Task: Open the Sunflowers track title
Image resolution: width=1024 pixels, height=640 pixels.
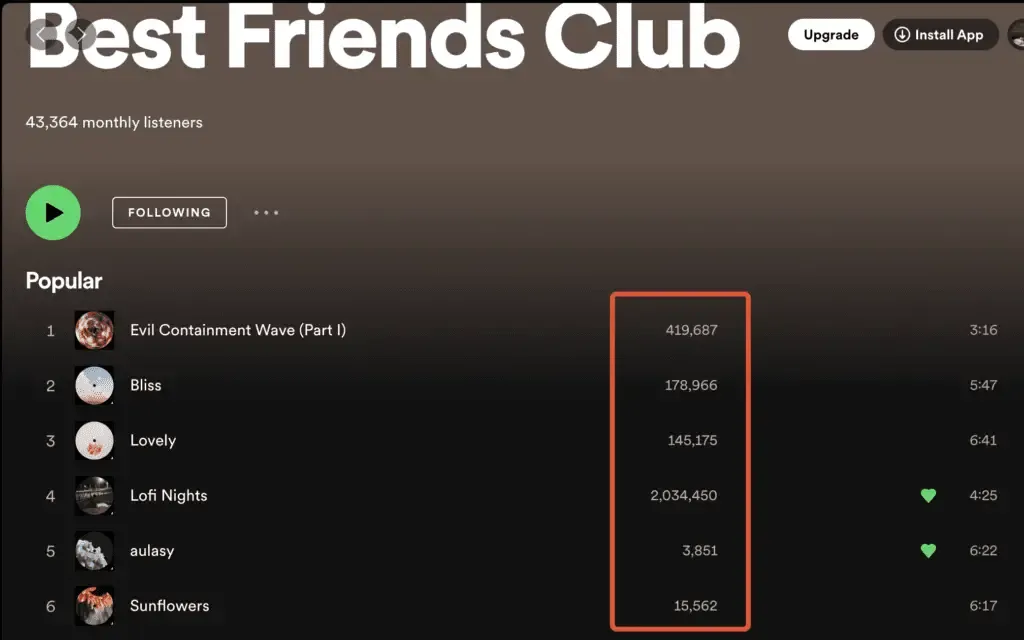Action: [x=169, y=605]
